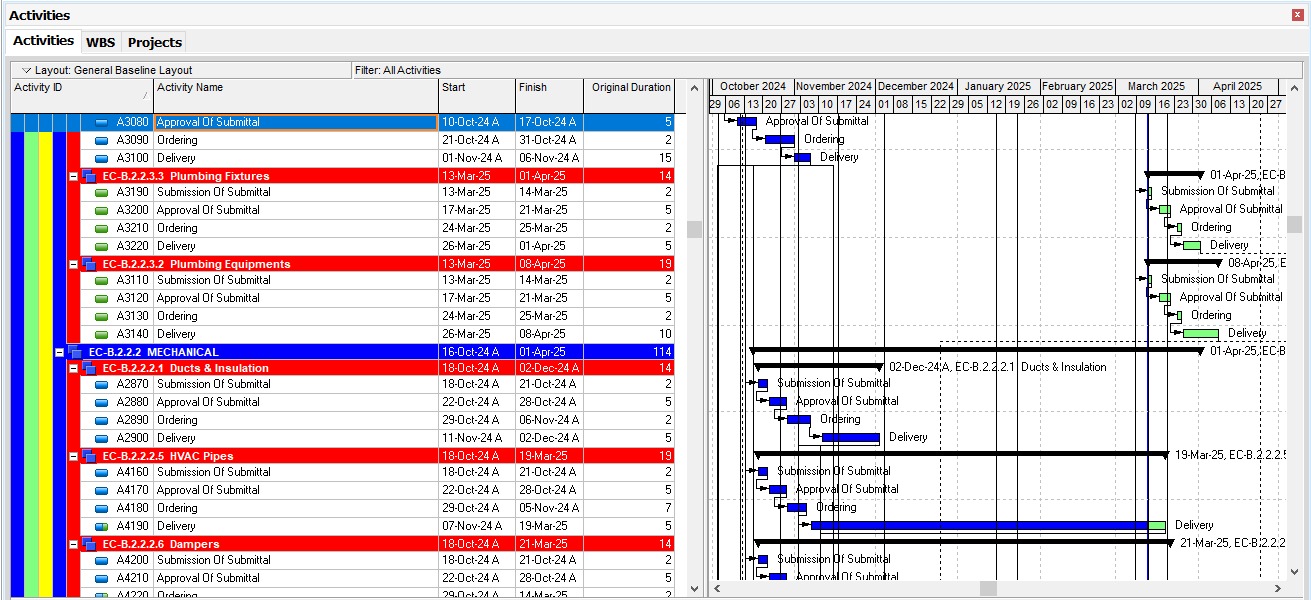
Task: Click the activity icon for A3210
Action: coord(101,228)
